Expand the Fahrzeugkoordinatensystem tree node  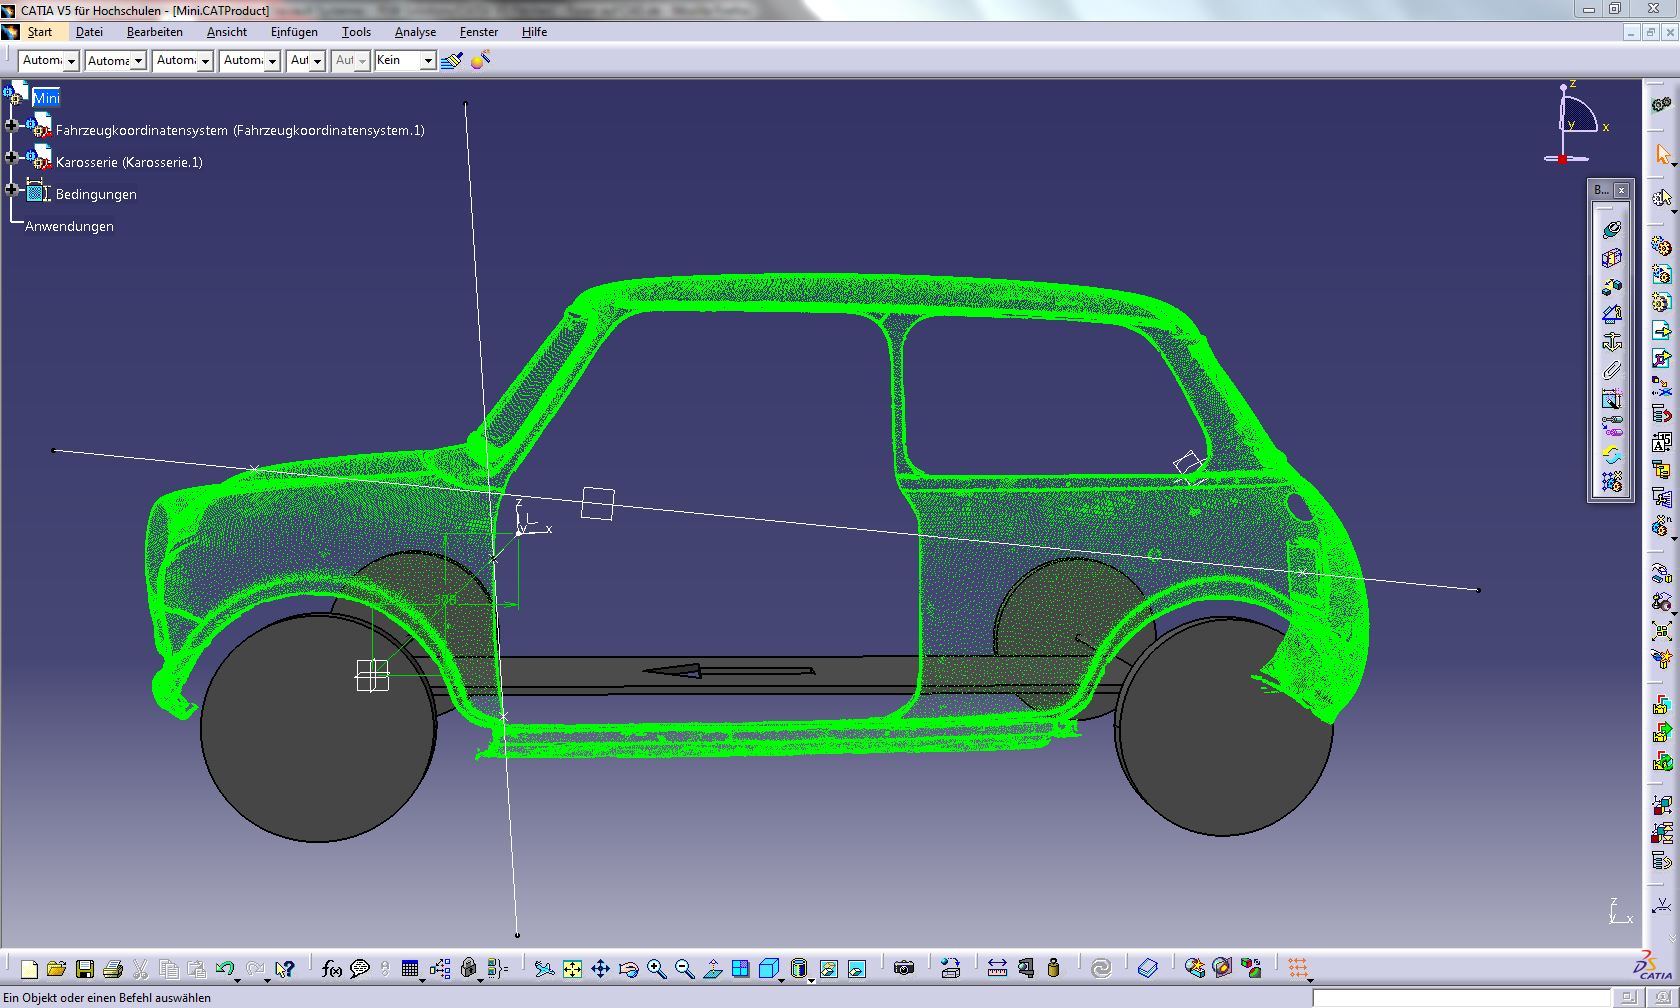click(11, 125)
